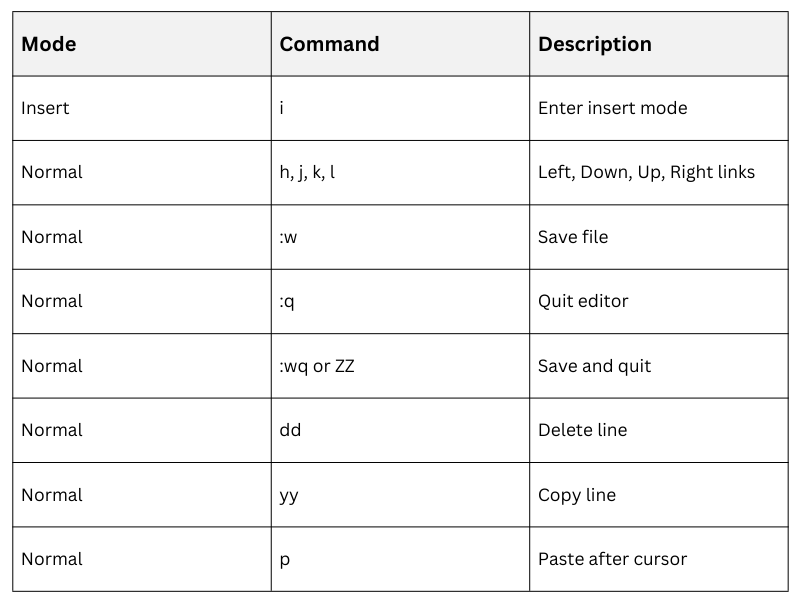Select the 'Save file' description
This screenshot has height=600, width=800.
point(573,237)
